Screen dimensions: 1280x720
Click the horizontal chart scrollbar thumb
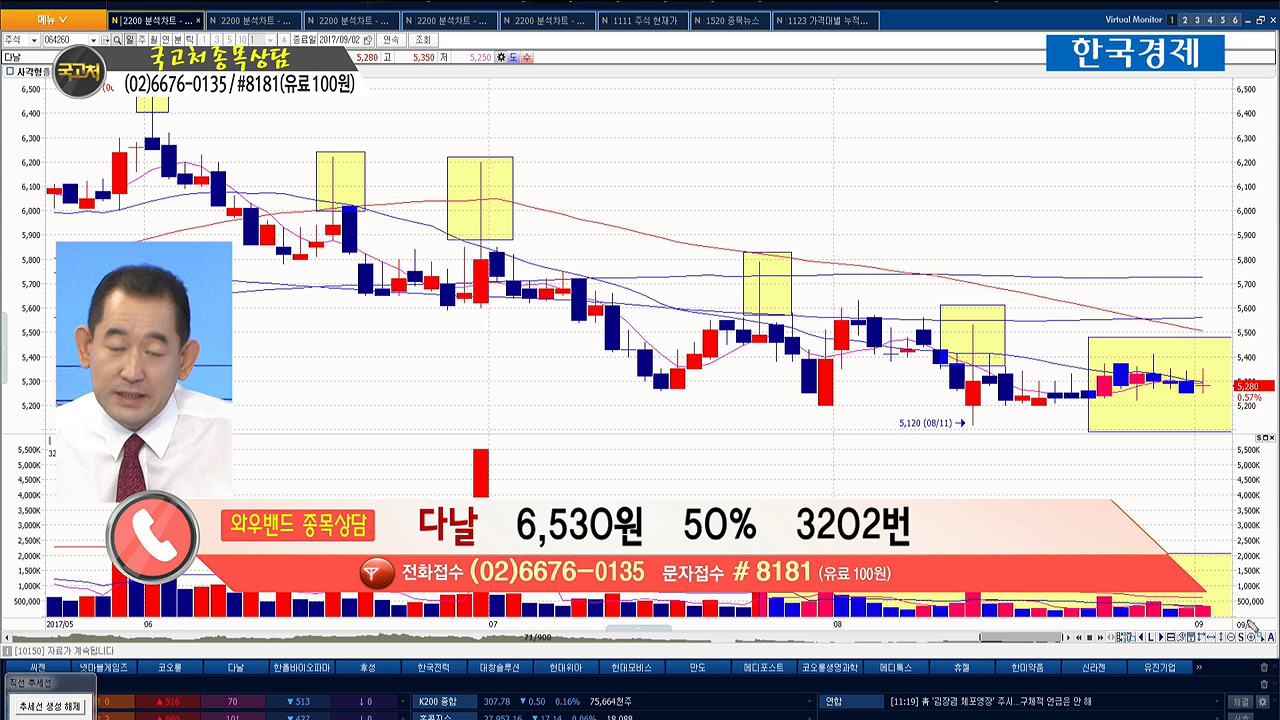click(x=1019, y=637)
